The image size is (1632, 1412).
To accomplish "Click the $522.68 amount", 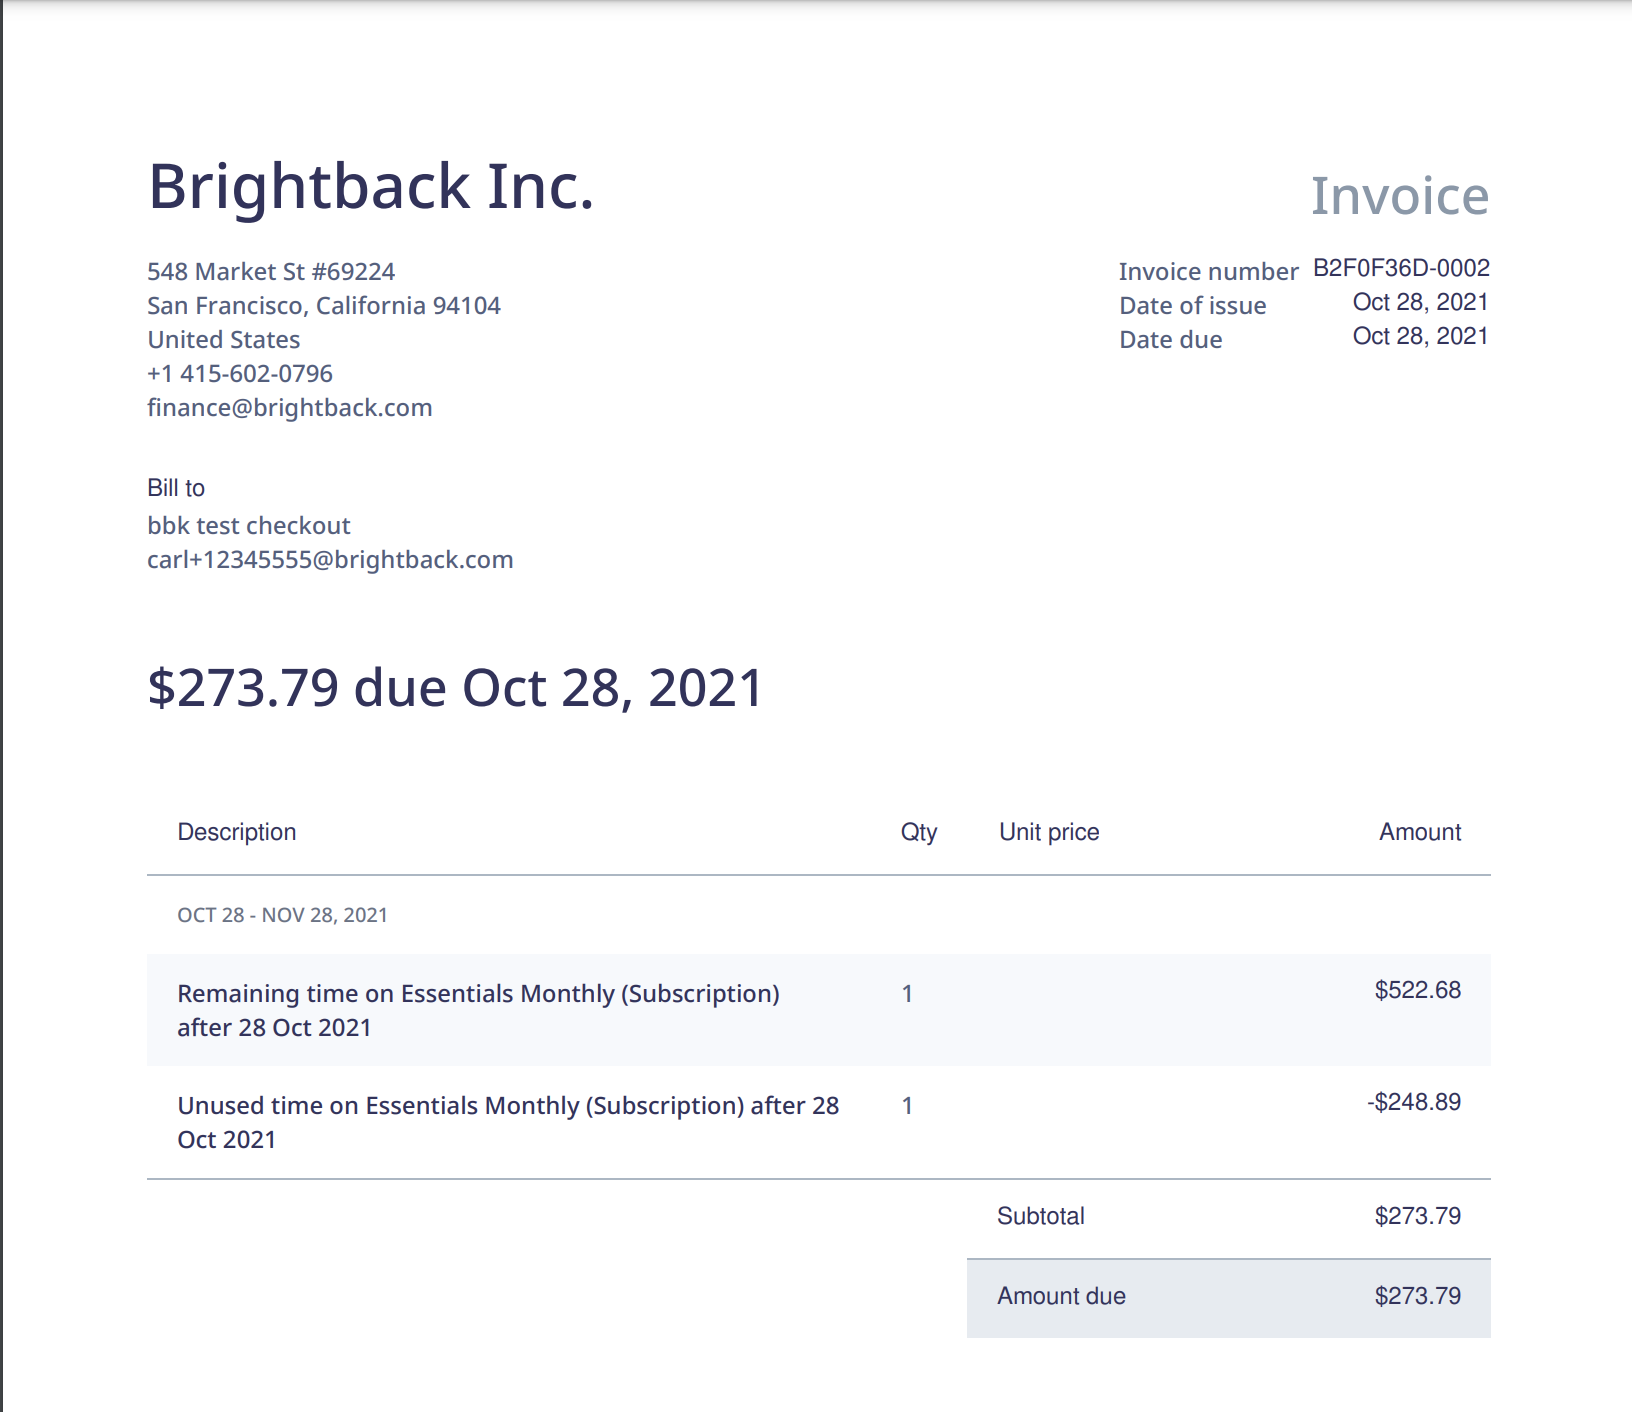I will pyautogui.click(x=1417, y=990).
